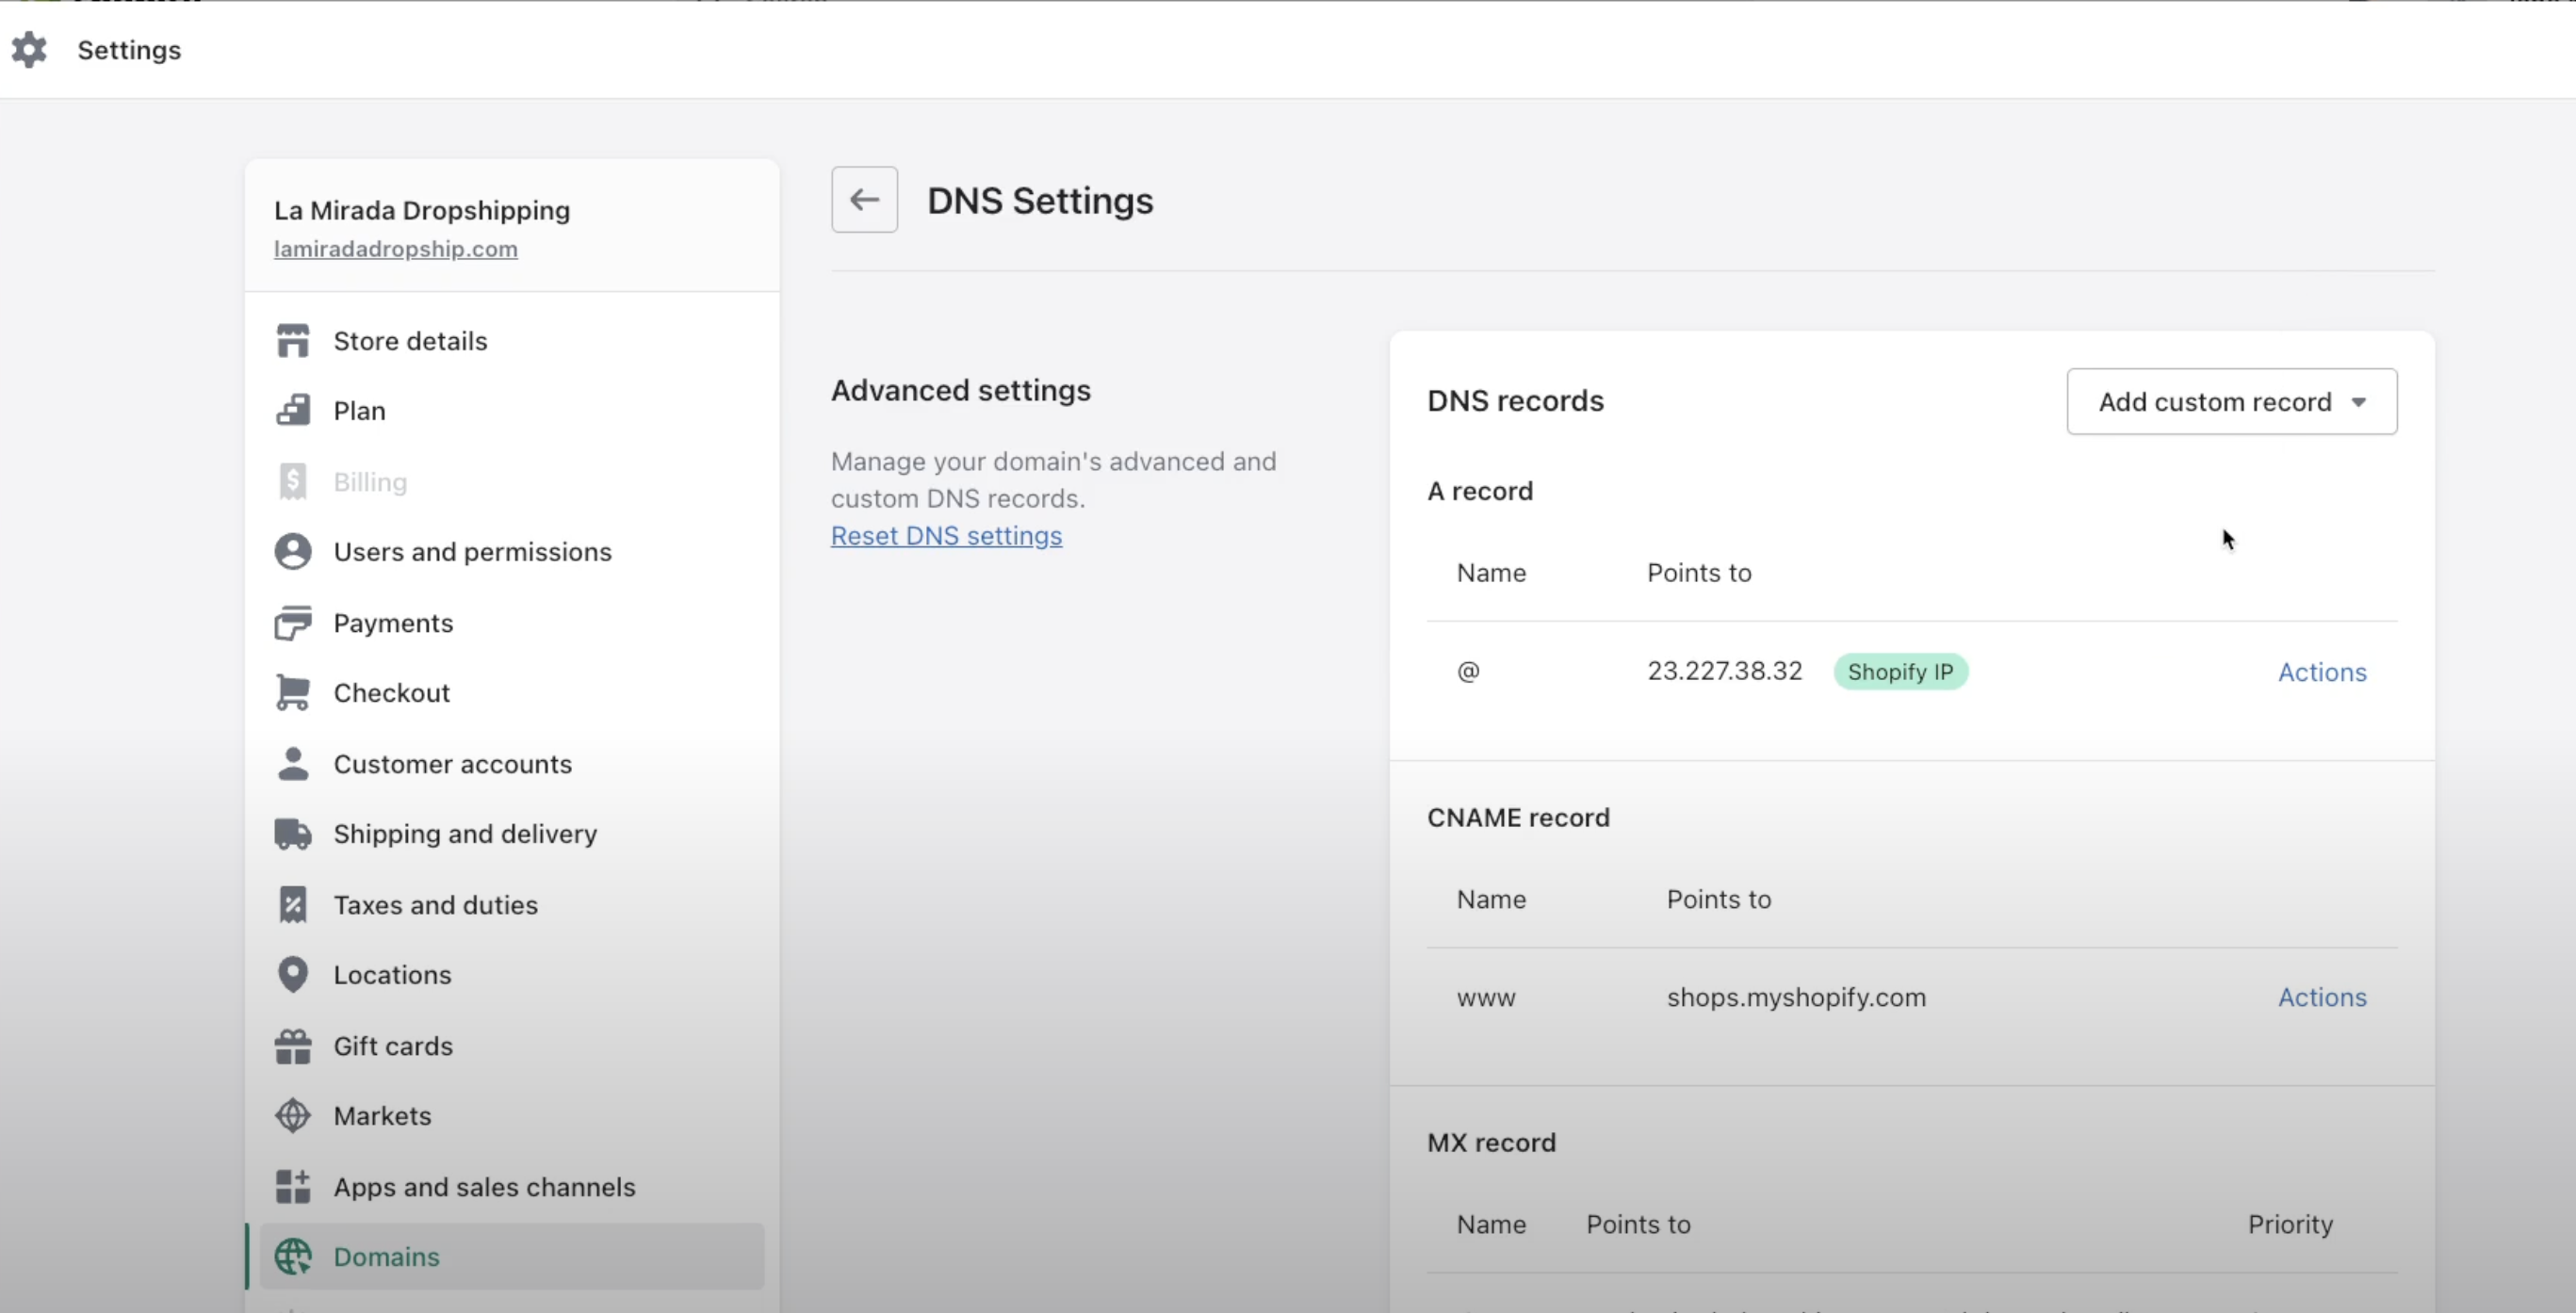
Task: Click the Reset DNS settings link
Action: 946,536
